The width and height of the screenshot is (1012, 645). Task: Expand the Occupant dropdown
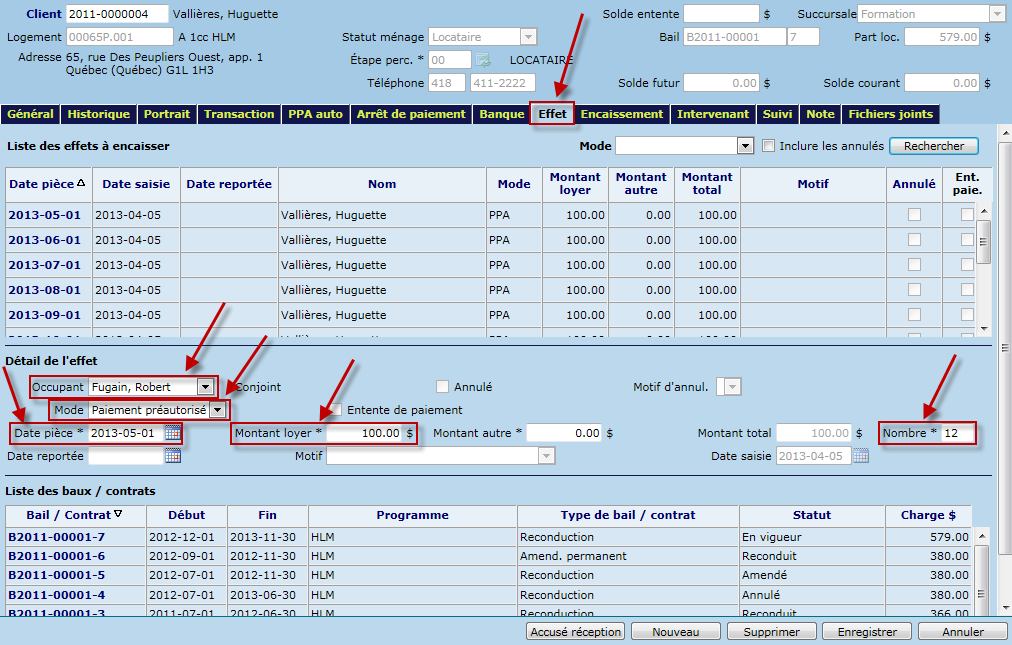(x=205, y=387)
